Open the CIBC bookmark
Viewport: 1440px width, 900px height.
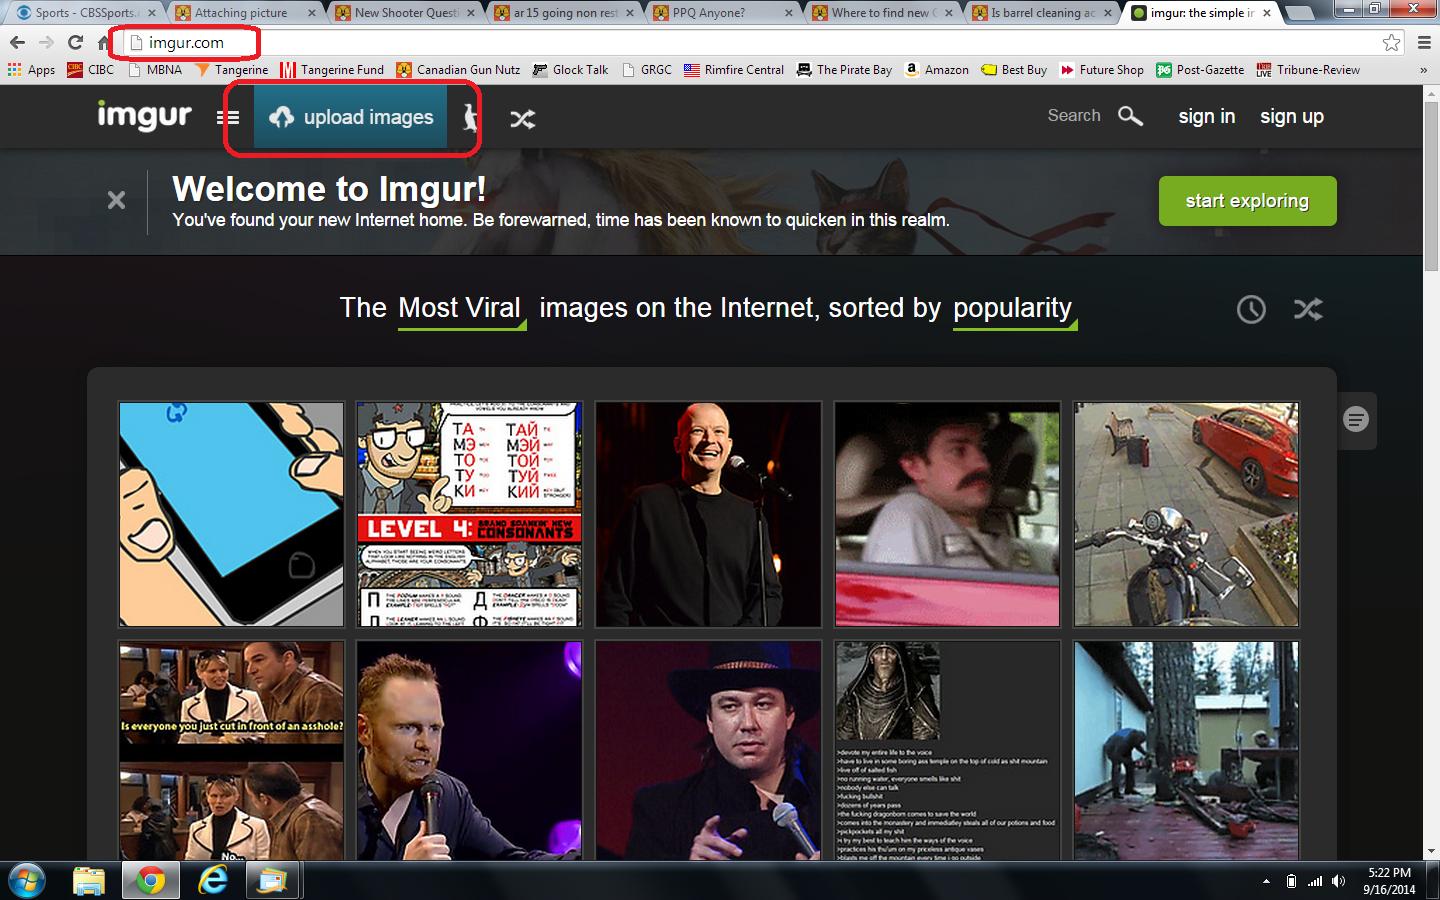point(91,70)
